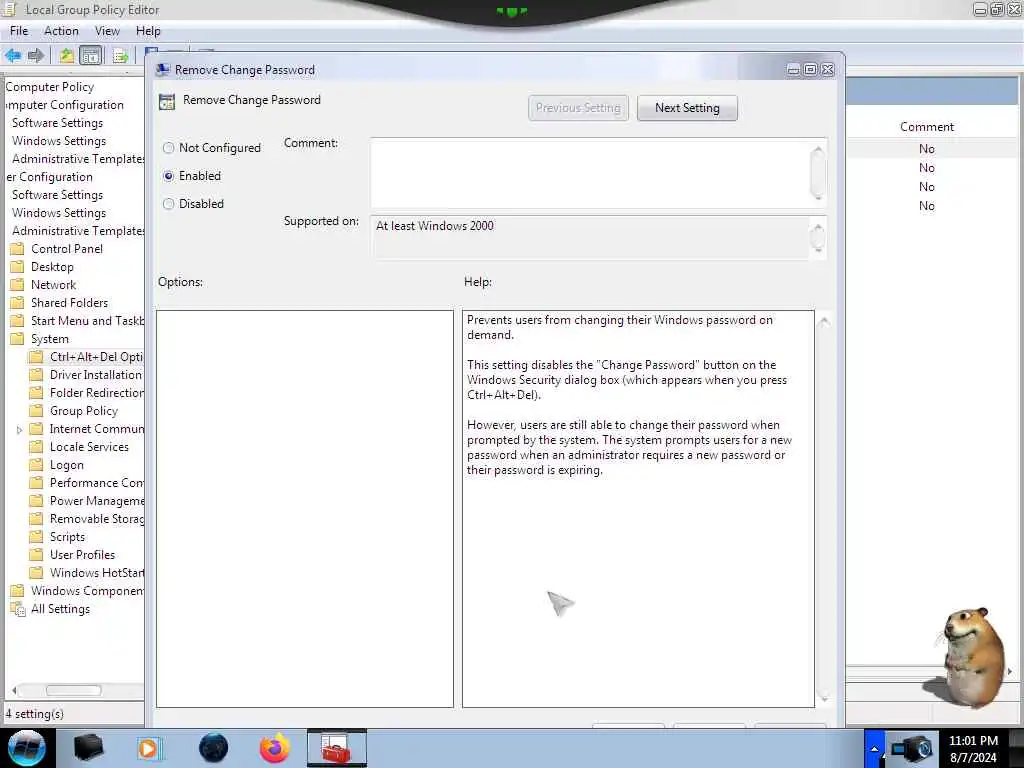The height and width of the screenshot is (768, 1024).
Task: Click the Back arrow toolbar icon
Action: pos(13,56)
